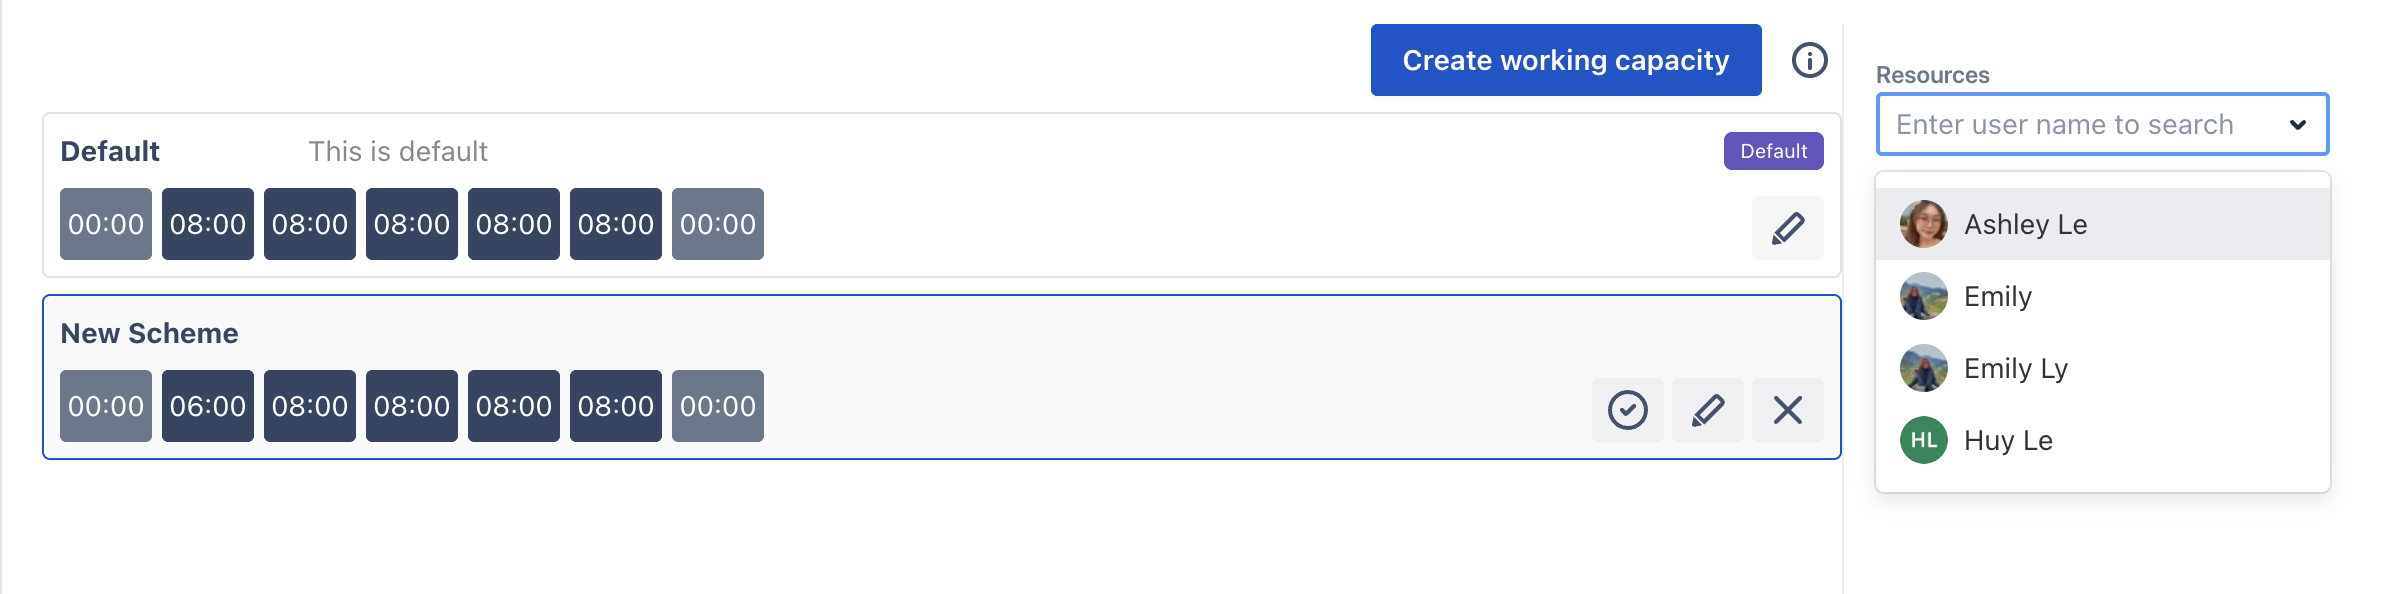Click the info icon beside Create working capacity
The height and width of the screenshot is (594, 2382).
1809,60
